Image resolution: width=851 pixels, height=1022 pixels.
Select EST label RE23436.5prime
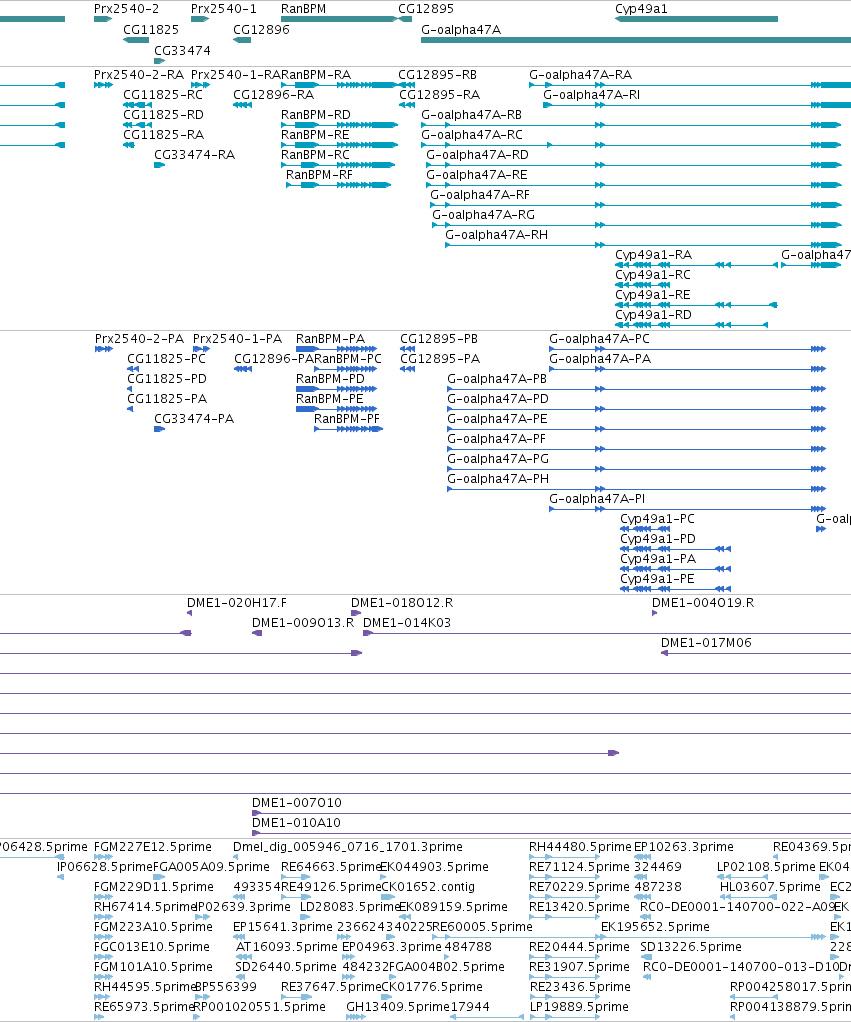click(581, 987)
